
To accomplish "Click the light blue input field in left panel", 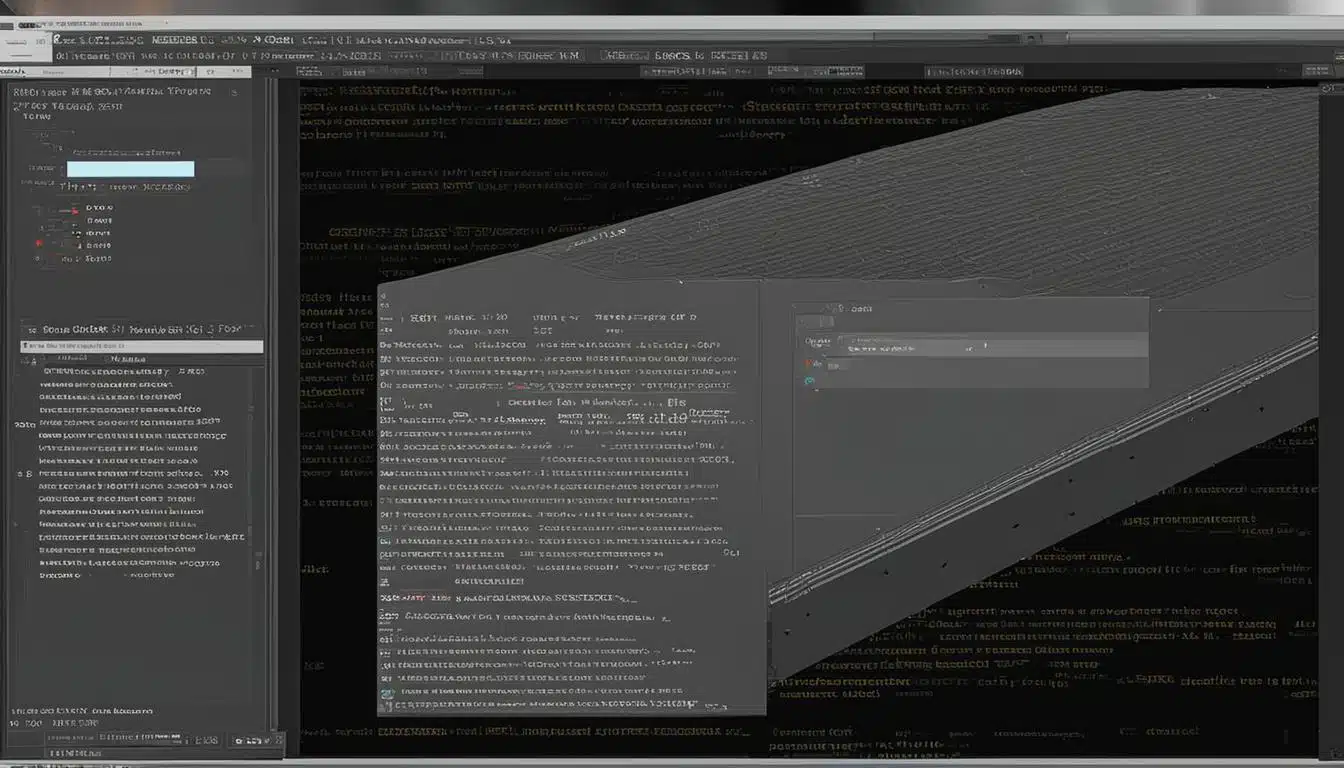I will click(x=130, y=169).
